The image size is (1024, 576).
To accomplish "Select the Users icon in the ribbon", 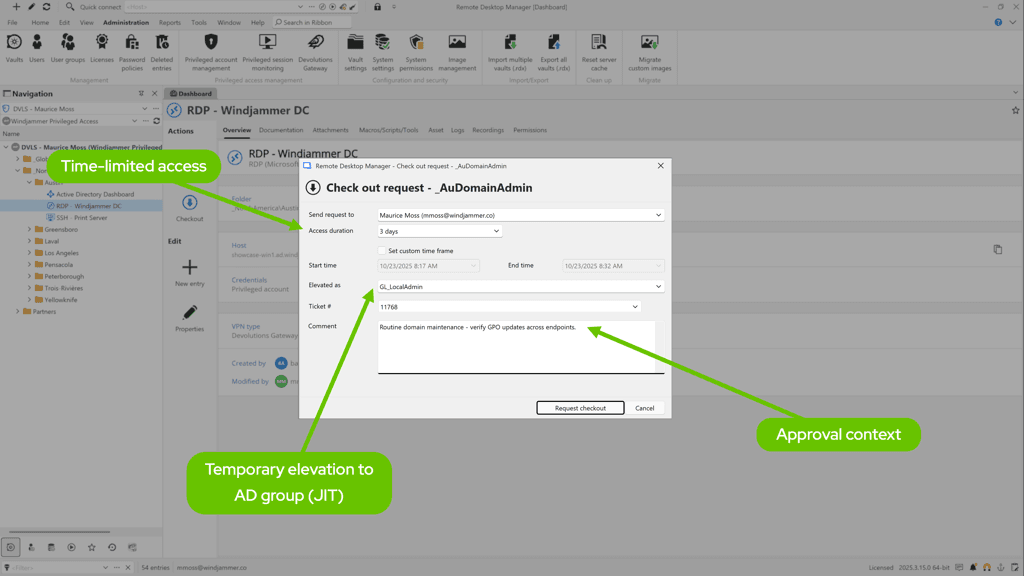I will pos(36,49).
